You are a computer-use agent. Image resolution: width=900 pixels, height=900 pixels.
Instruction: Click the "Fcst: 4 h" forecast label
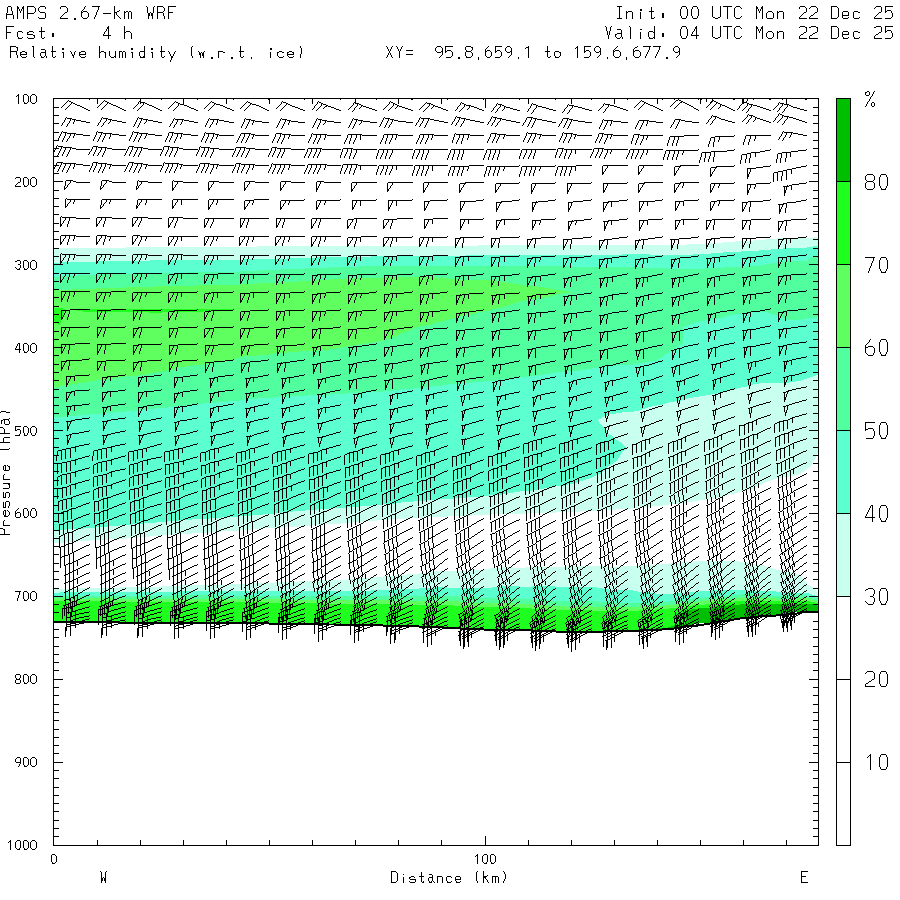[x=69, y=33]
